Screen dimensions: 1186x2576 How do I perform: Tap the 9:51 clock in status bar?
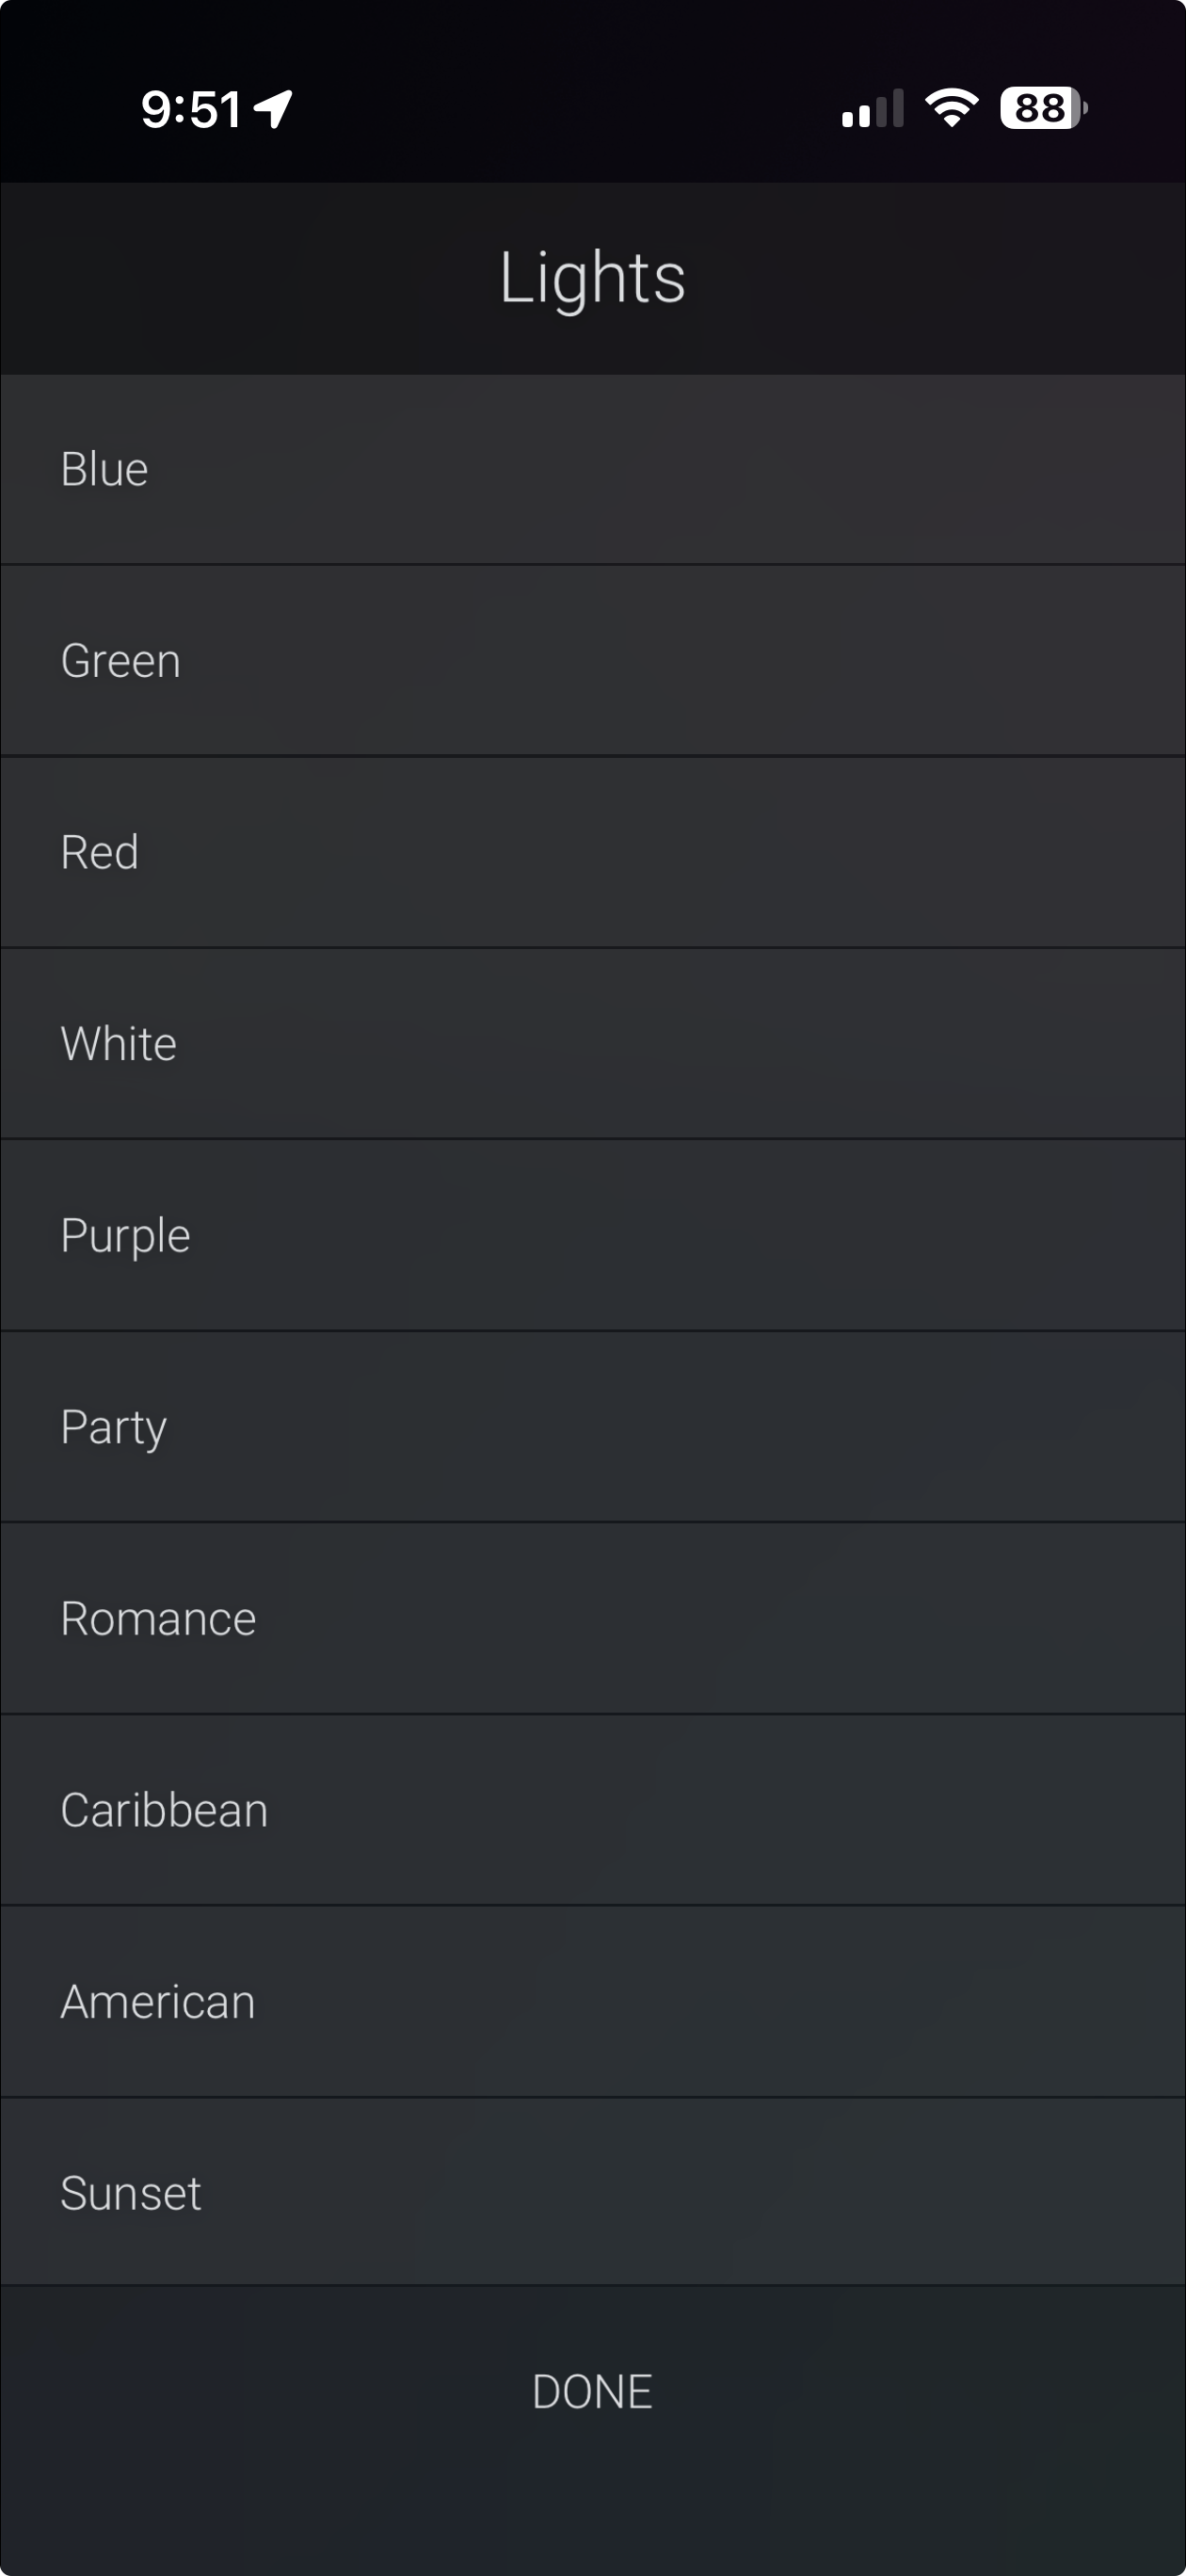pyautogui.click(x=190, y=109)
